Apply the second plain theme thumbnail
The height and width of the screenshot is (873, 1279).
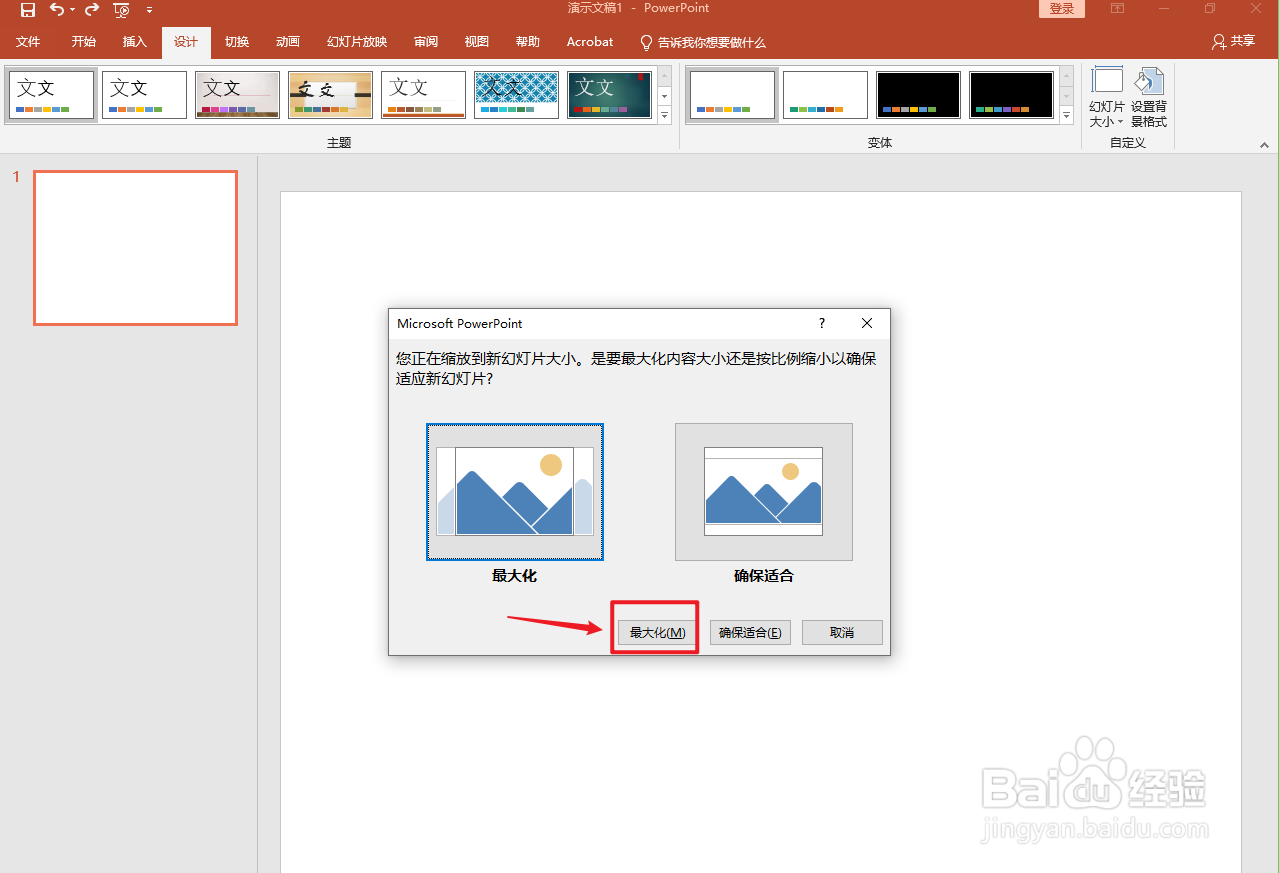click(144, 95)
